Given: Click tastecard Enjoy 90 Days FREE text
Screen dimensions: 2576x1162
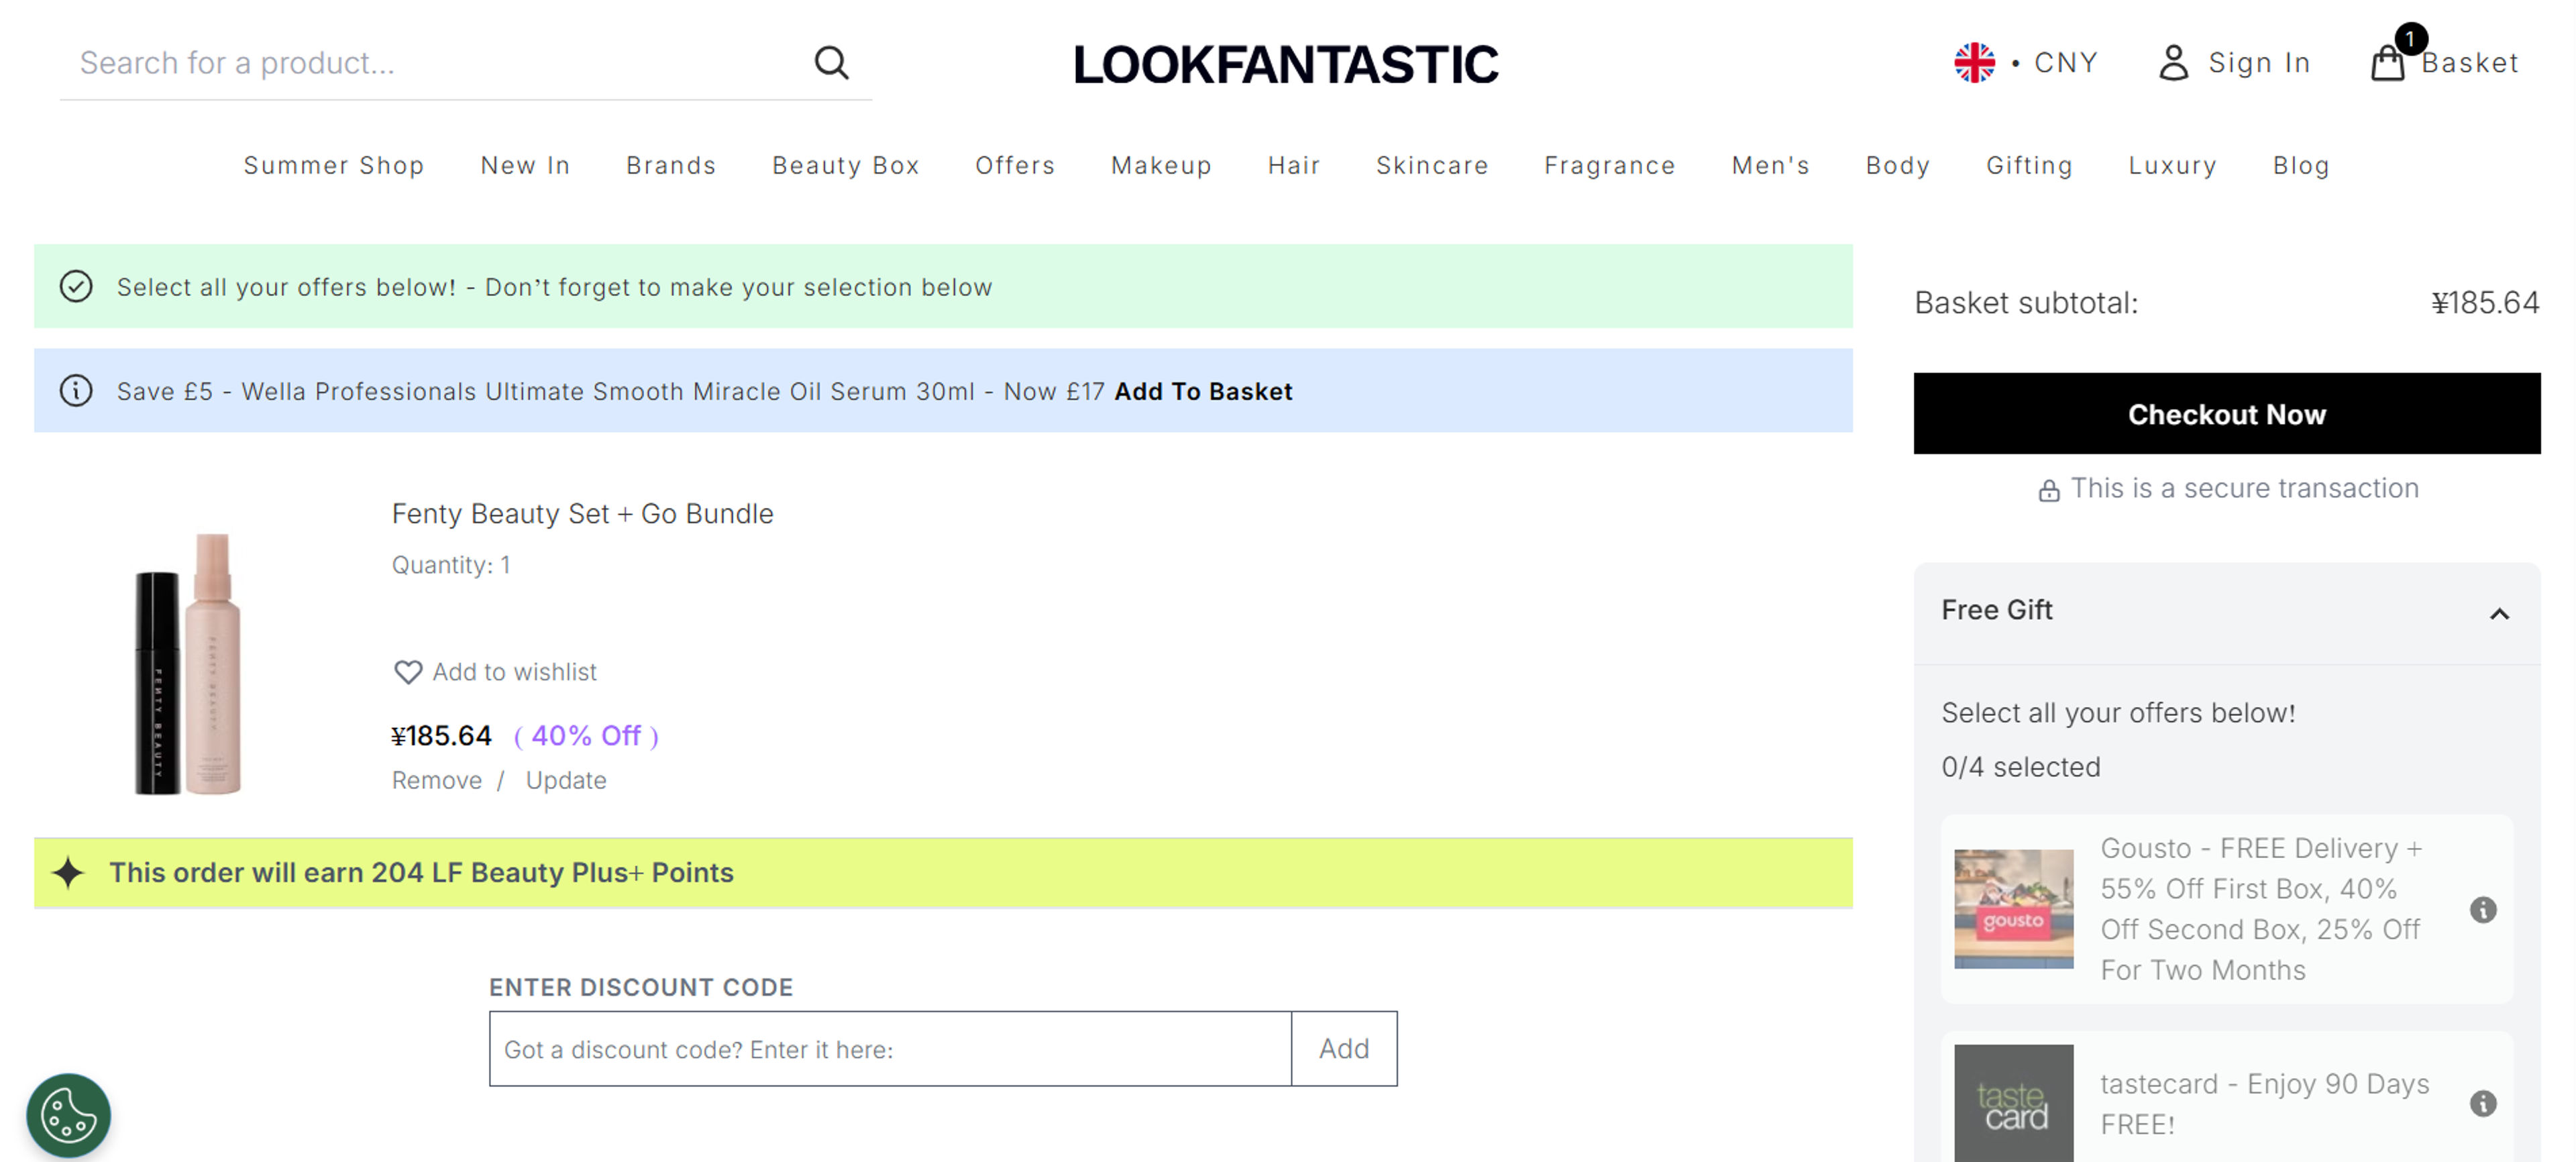Looking at the screenshot, I should (2264, 1103).
